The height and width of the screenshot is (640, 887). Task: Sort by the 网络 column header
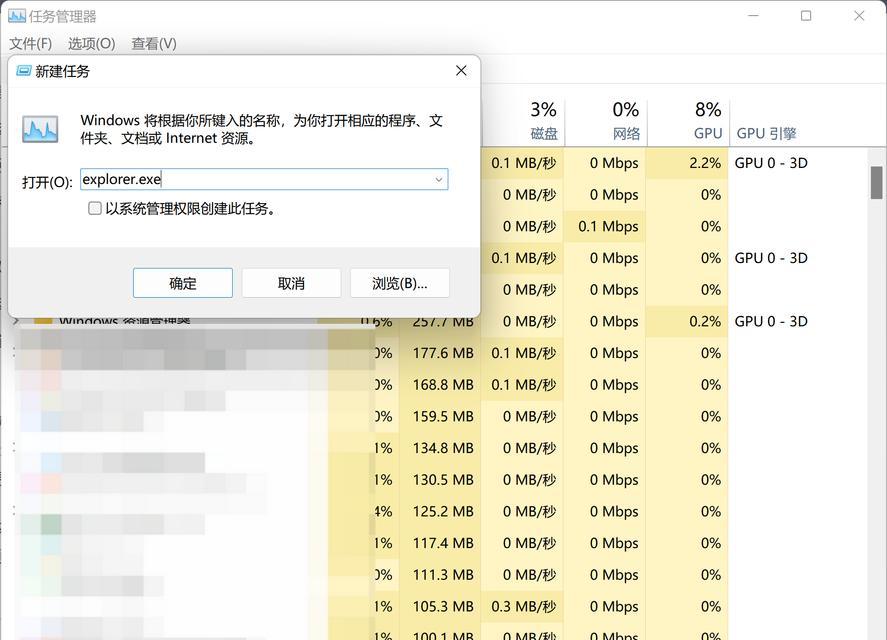(x=605, y=121)
